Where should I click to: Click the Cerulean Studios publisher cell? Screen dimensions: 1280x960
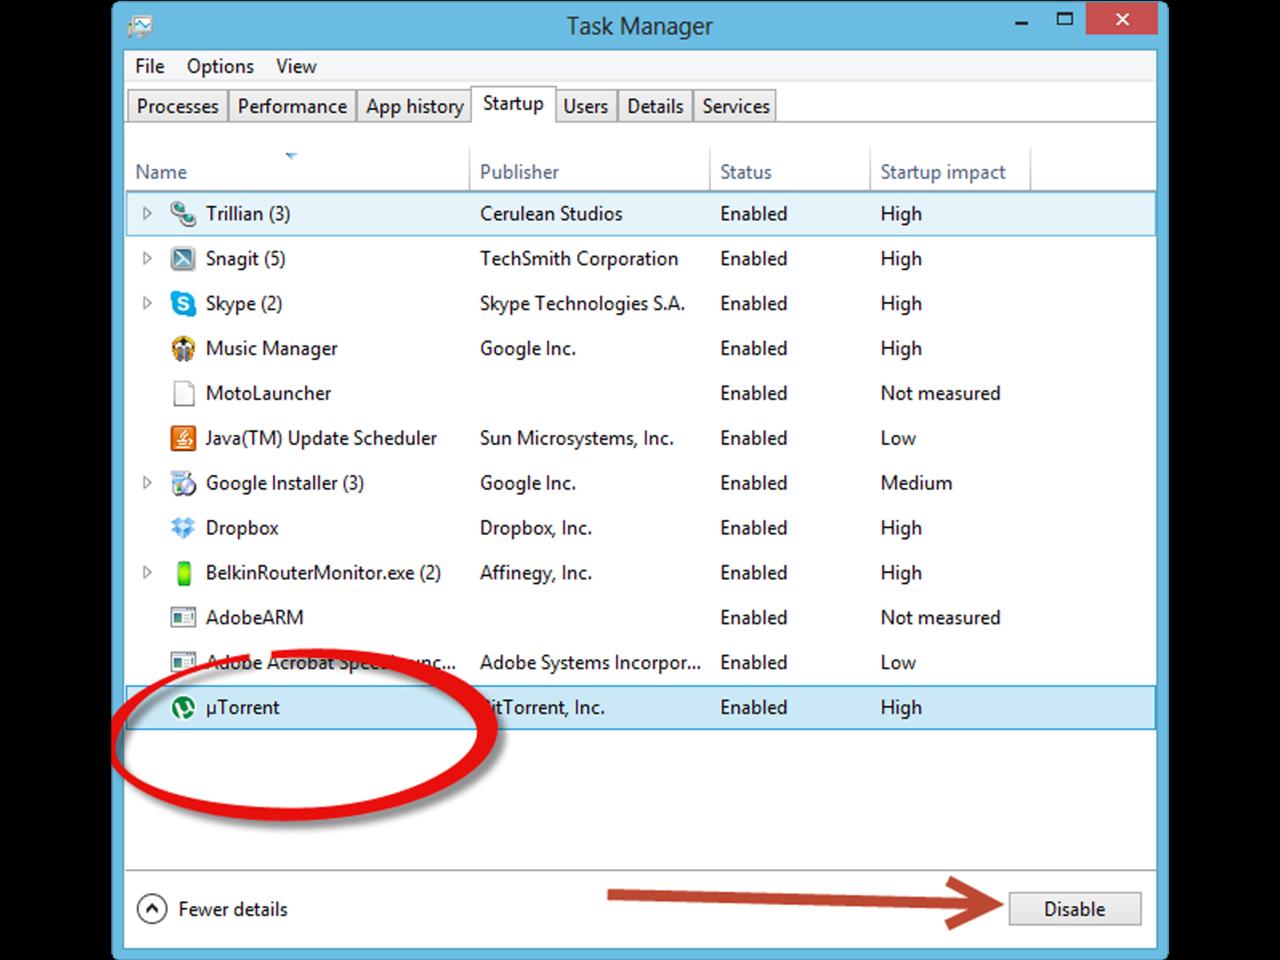coord(551,213)
